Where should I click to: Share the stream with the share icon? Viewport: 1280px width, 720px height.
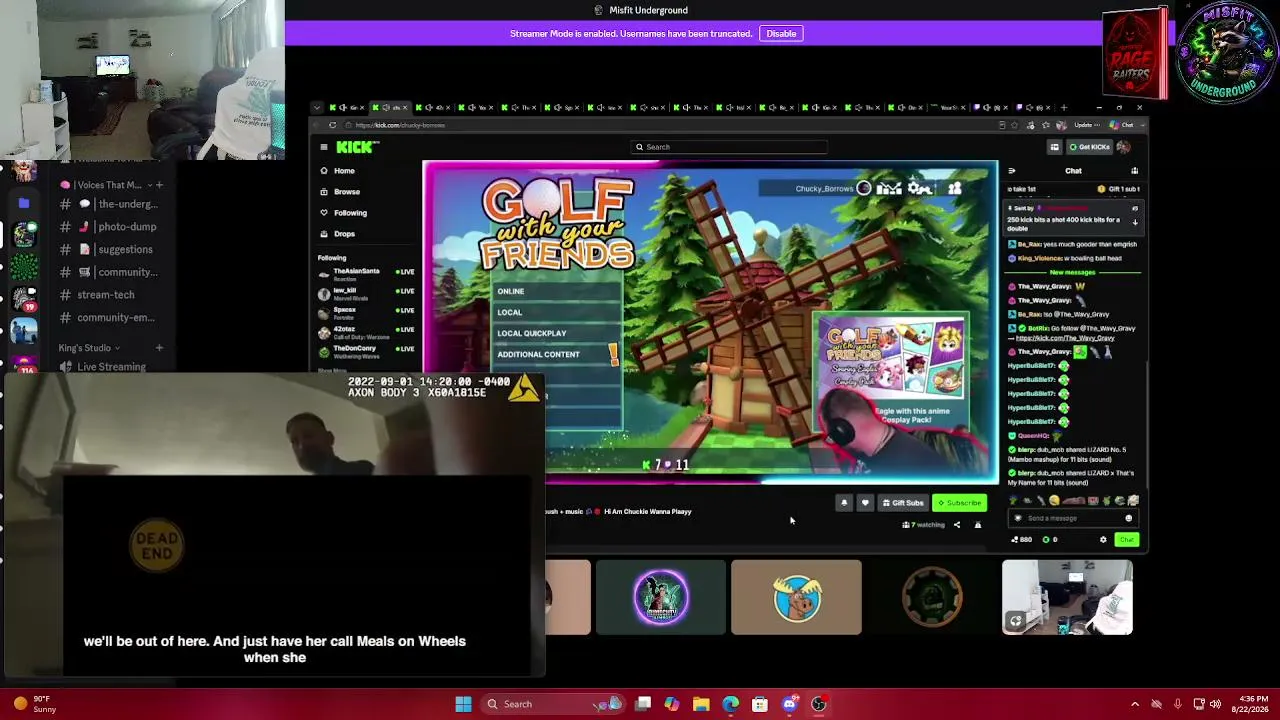point(956,525)
